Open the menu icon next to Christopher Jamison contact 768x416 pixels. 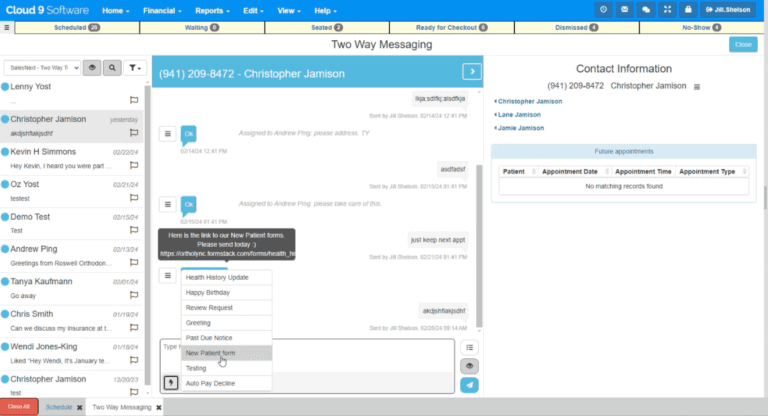point(696,87)
